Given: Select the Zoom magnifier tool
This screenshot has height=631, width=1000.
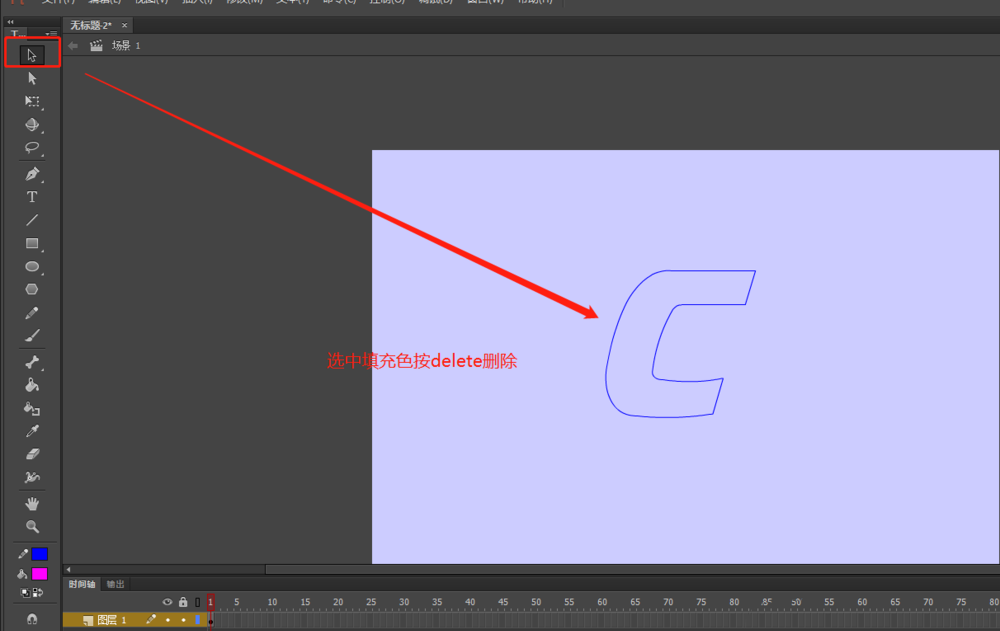Looking at the screenshot, I should 32,527.
